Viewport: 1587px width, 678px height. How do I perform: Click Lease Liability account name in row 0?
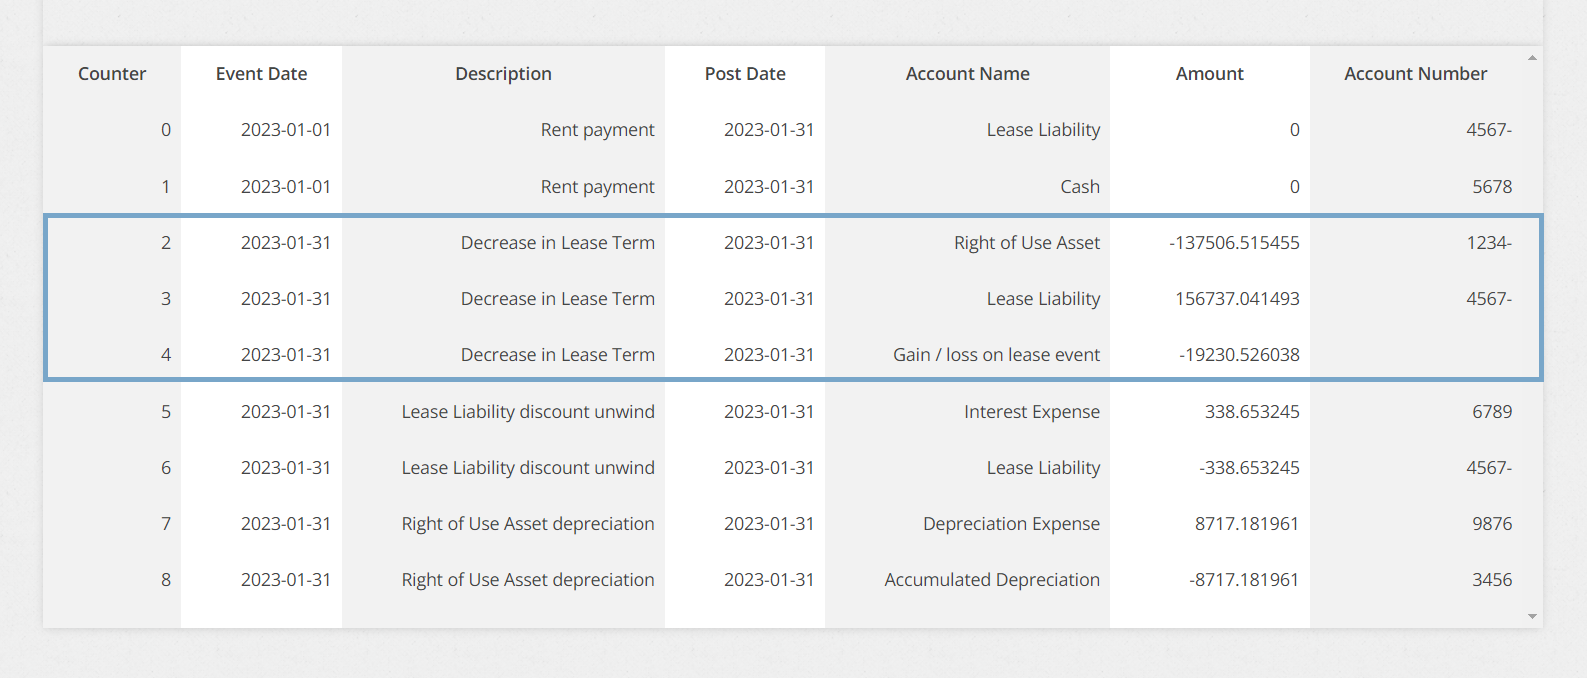[x=1043, y=130]
